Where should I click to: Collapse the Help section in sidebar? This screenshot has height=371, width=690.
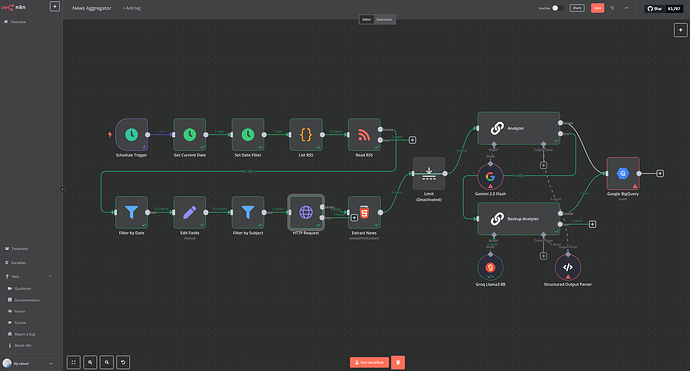(50, 276)
